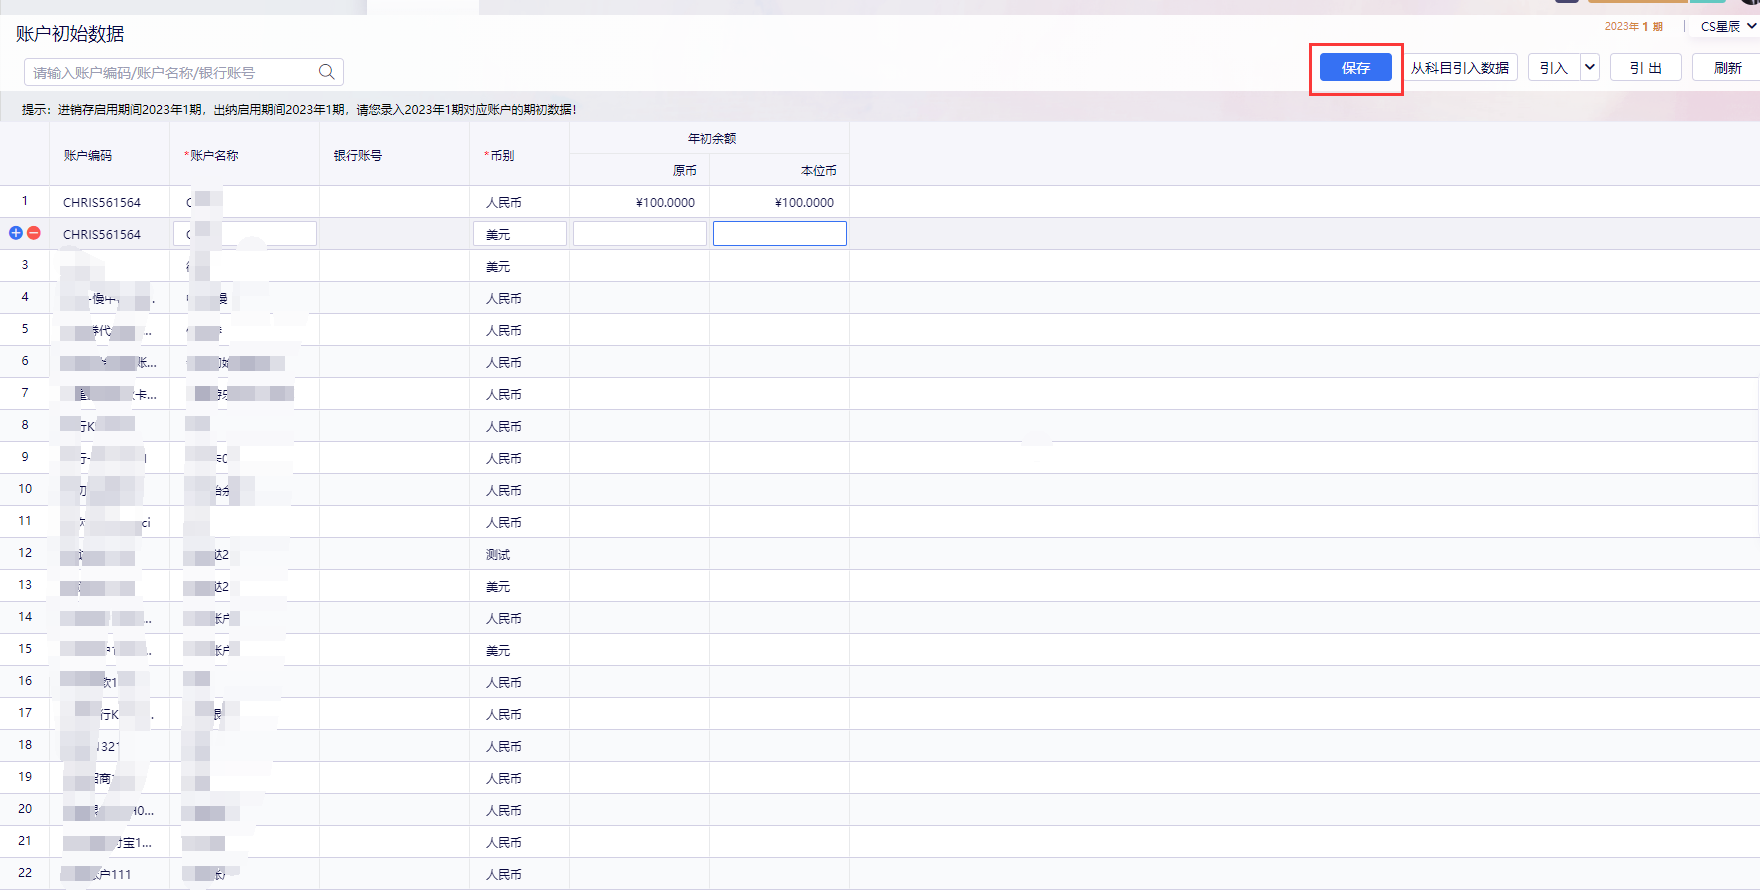Click the 美元 currency cell in row 13
The image size is (1760, 890).
tap(498, 586)
